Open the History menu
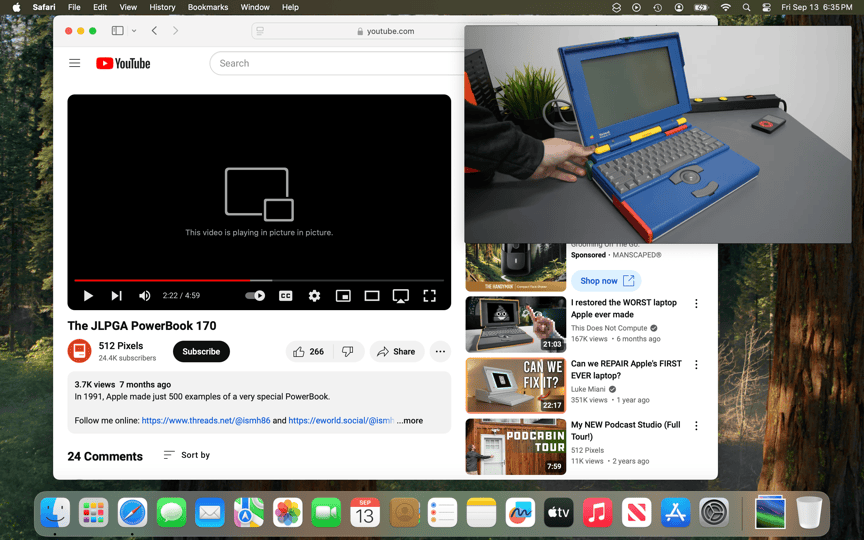Screen dimensions: 864x540 coord(162,7)
